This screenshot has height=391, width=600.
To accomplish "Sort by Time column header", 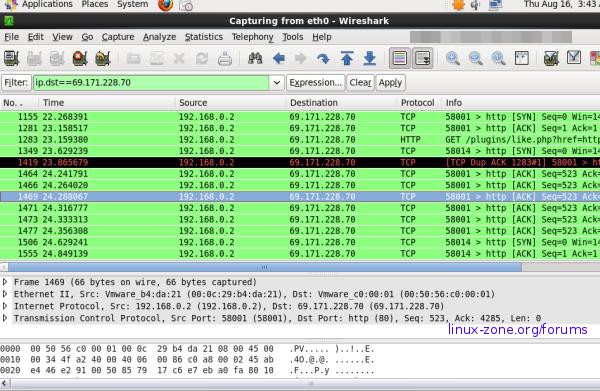I will click(107, 103).
